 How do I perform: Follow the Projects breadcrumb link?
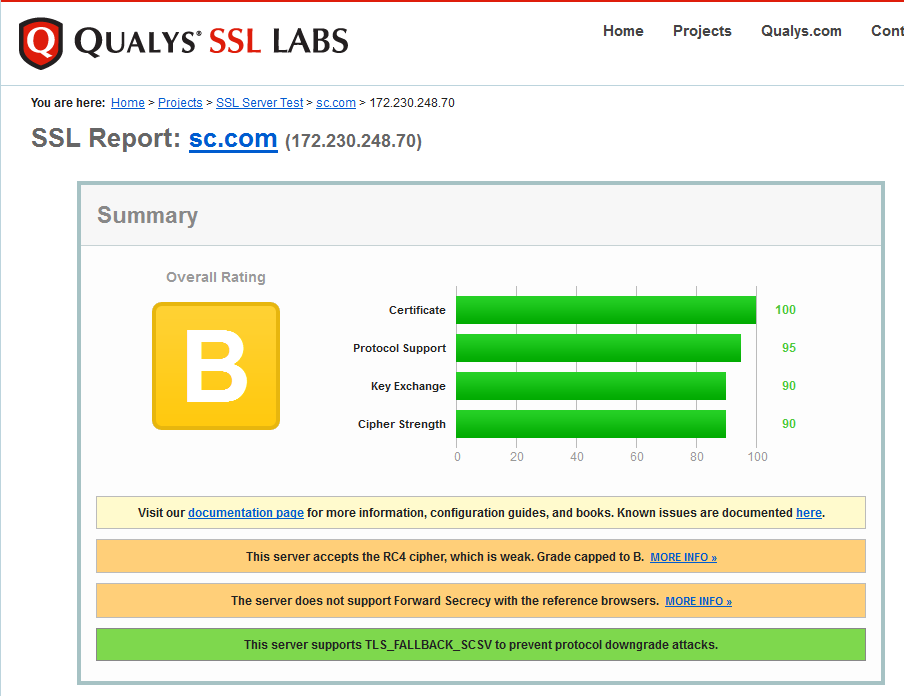180,103
